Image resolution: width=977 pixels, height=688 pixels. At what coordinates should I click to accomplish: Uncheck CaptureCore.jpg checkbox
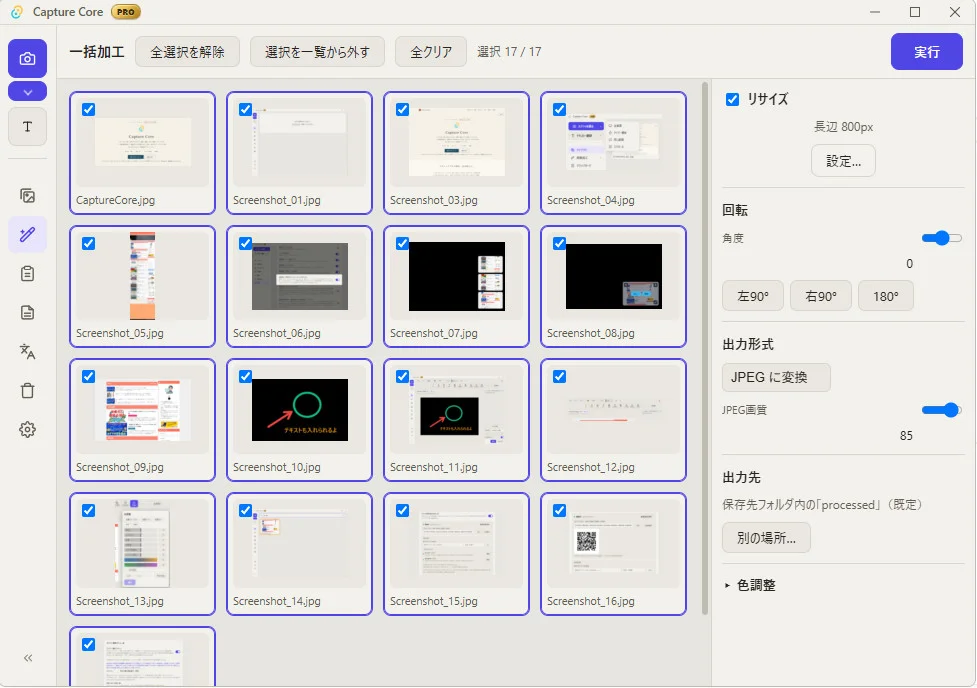tap(88, 110)
